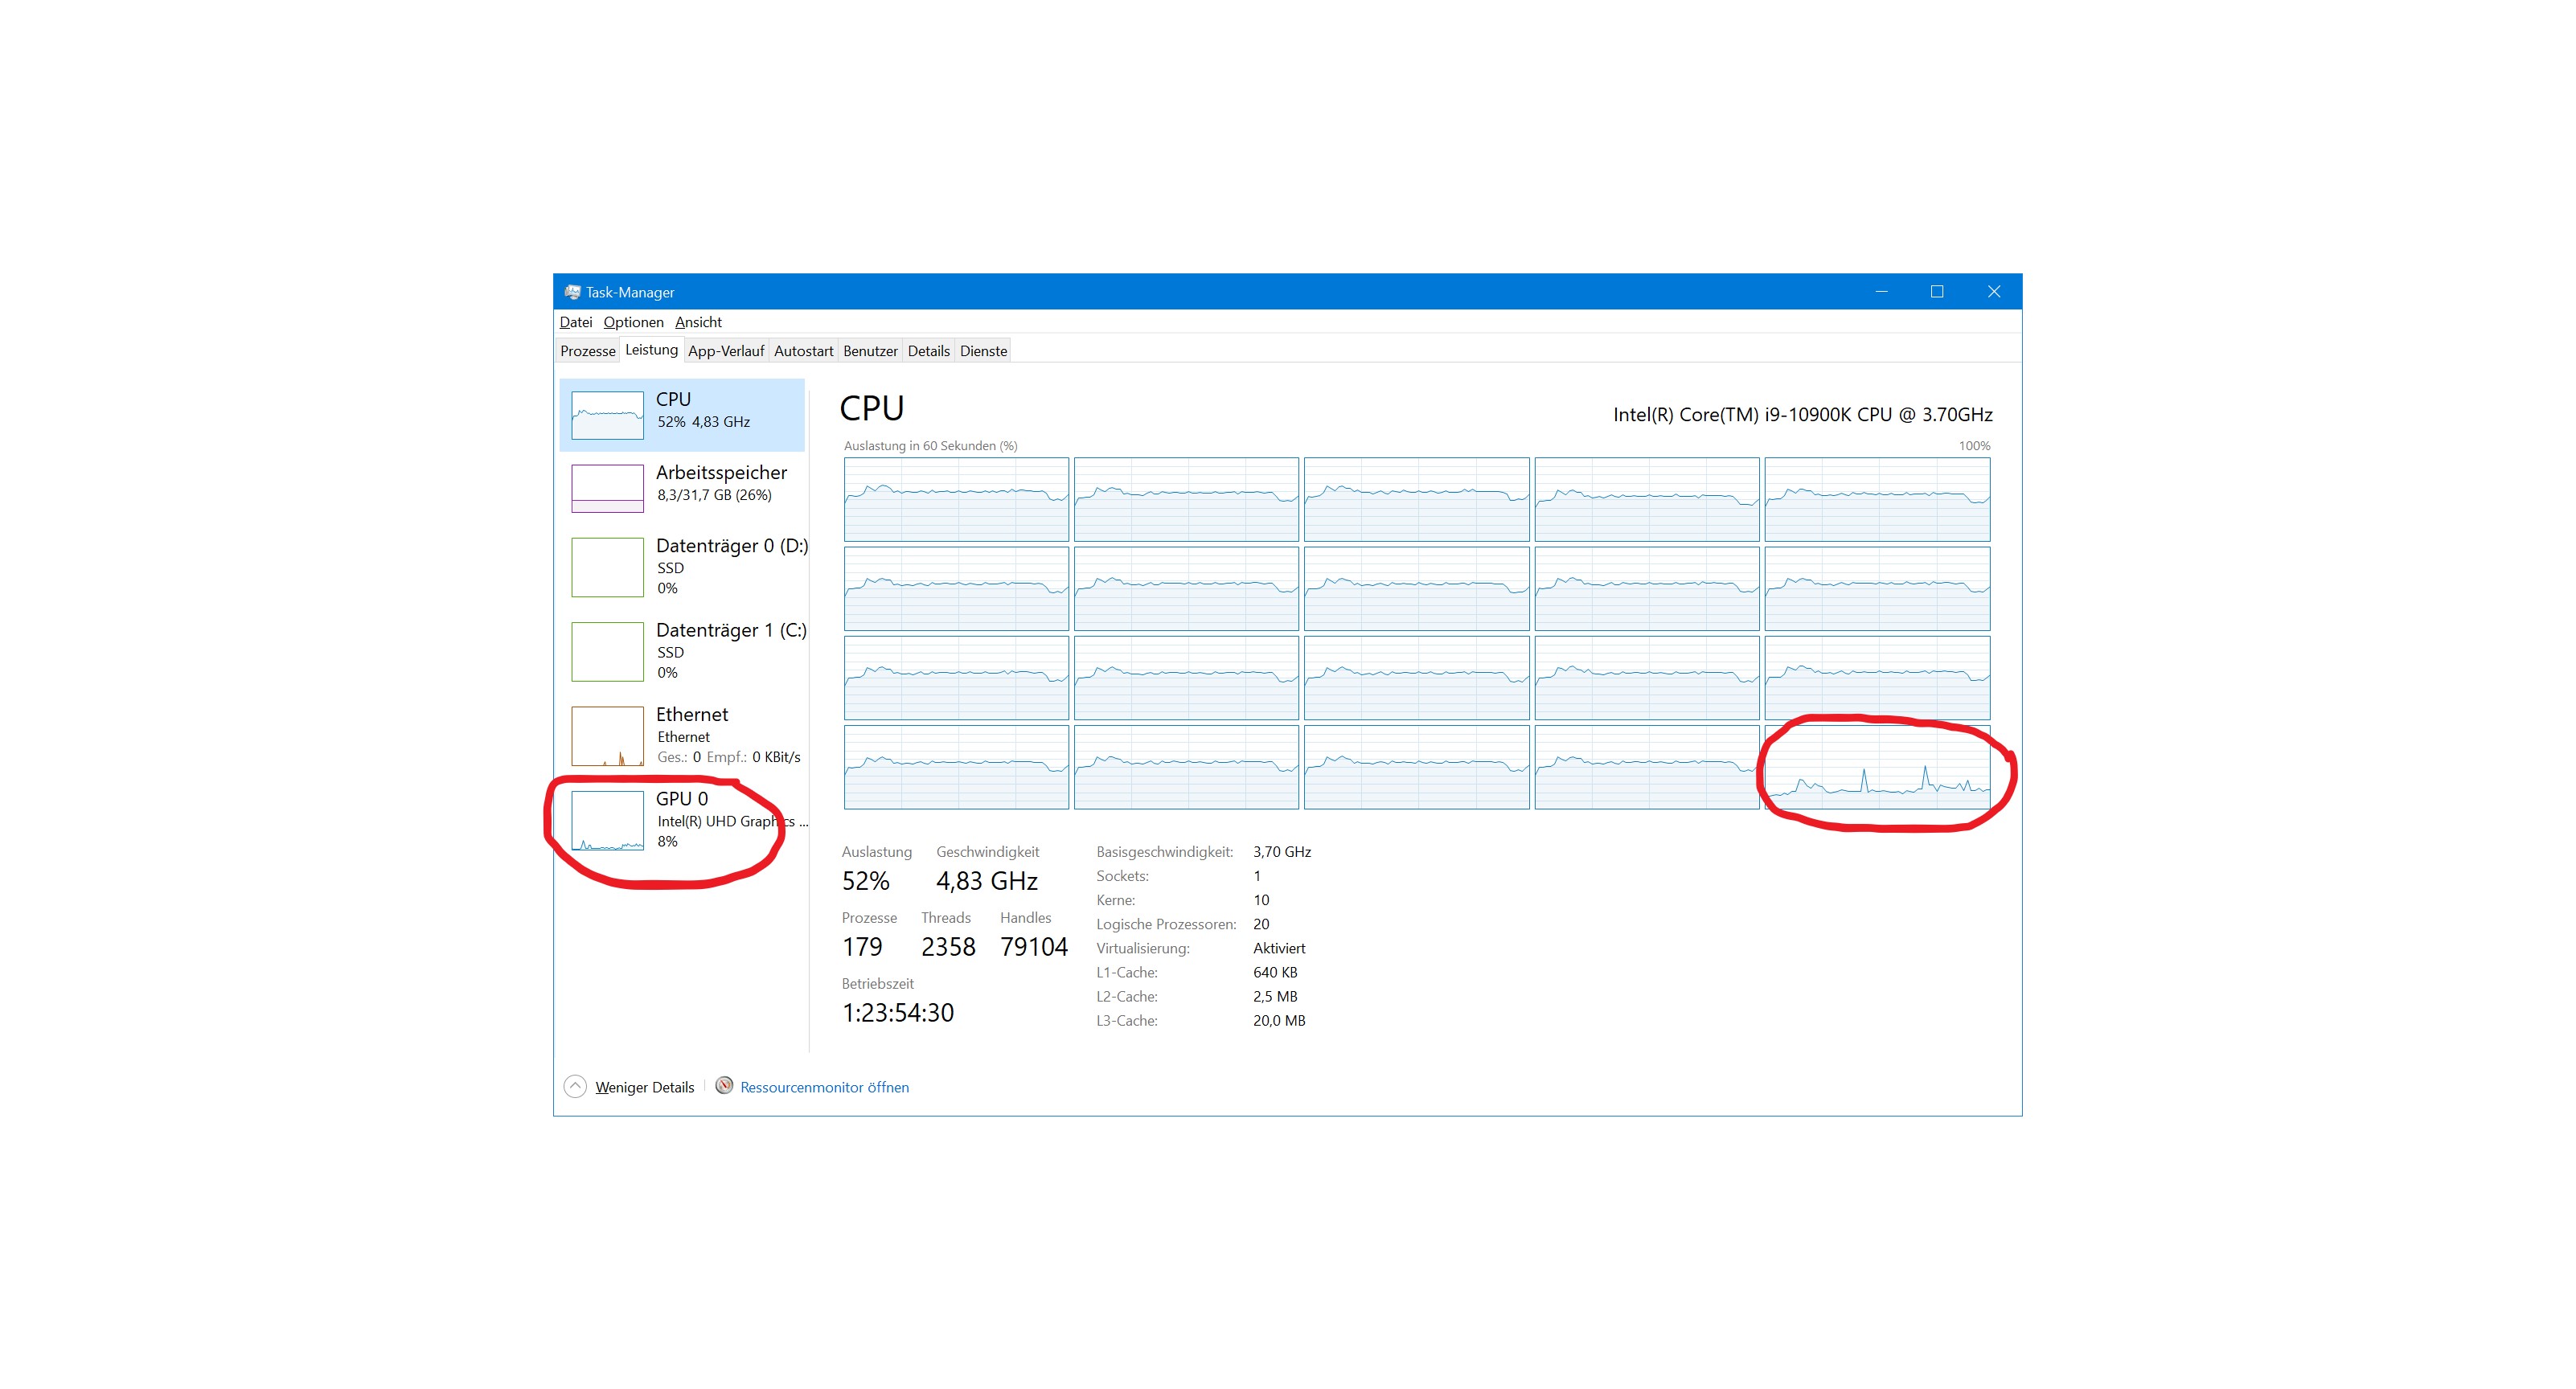Click the Logische Prozessoren value 20
The height and width of the screenshot is (1389, 2576).
(1261, 924)
